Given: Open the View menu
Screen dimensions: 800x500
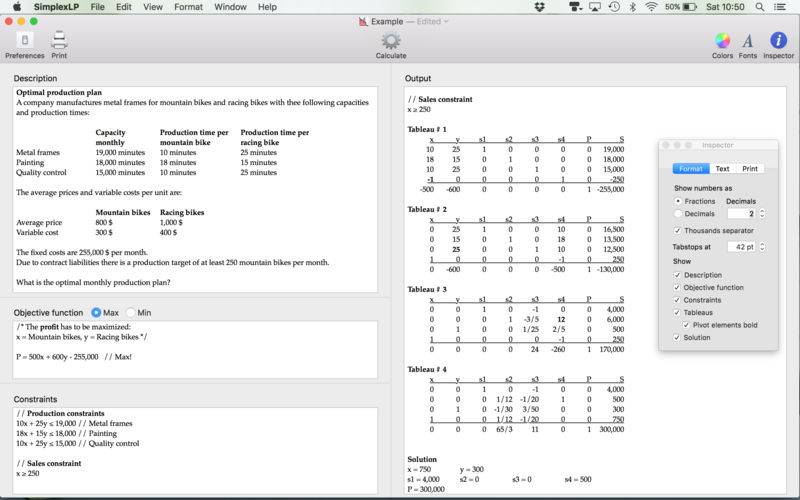Looking at the screenshot, I should [153, 7].
